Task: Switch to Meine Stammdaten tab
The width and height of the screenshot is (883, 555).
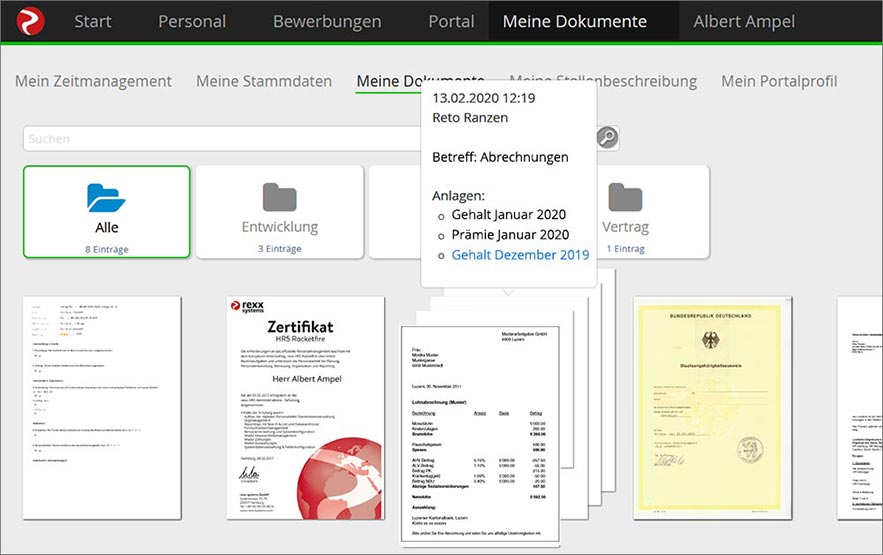Action: tap(264, 81)
